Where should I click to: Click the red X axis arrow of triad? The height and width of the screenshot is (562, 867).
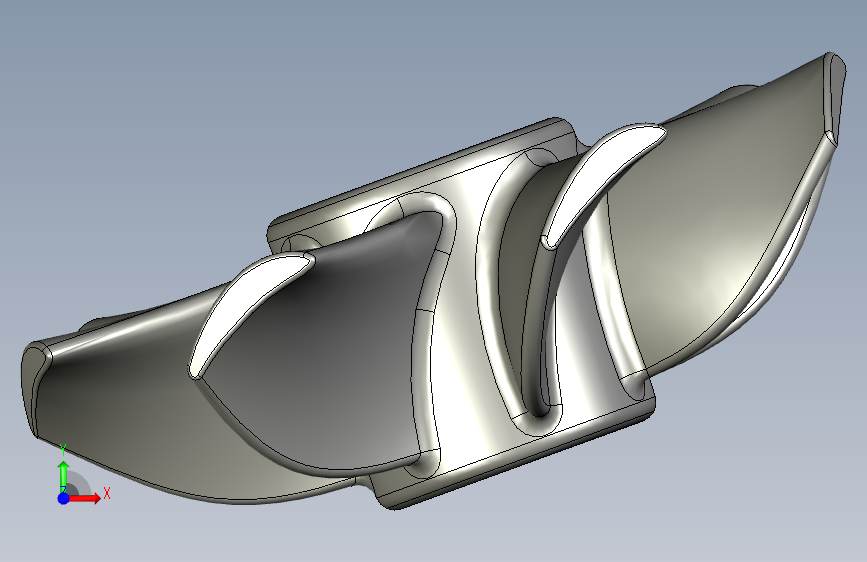click(84, 498)
